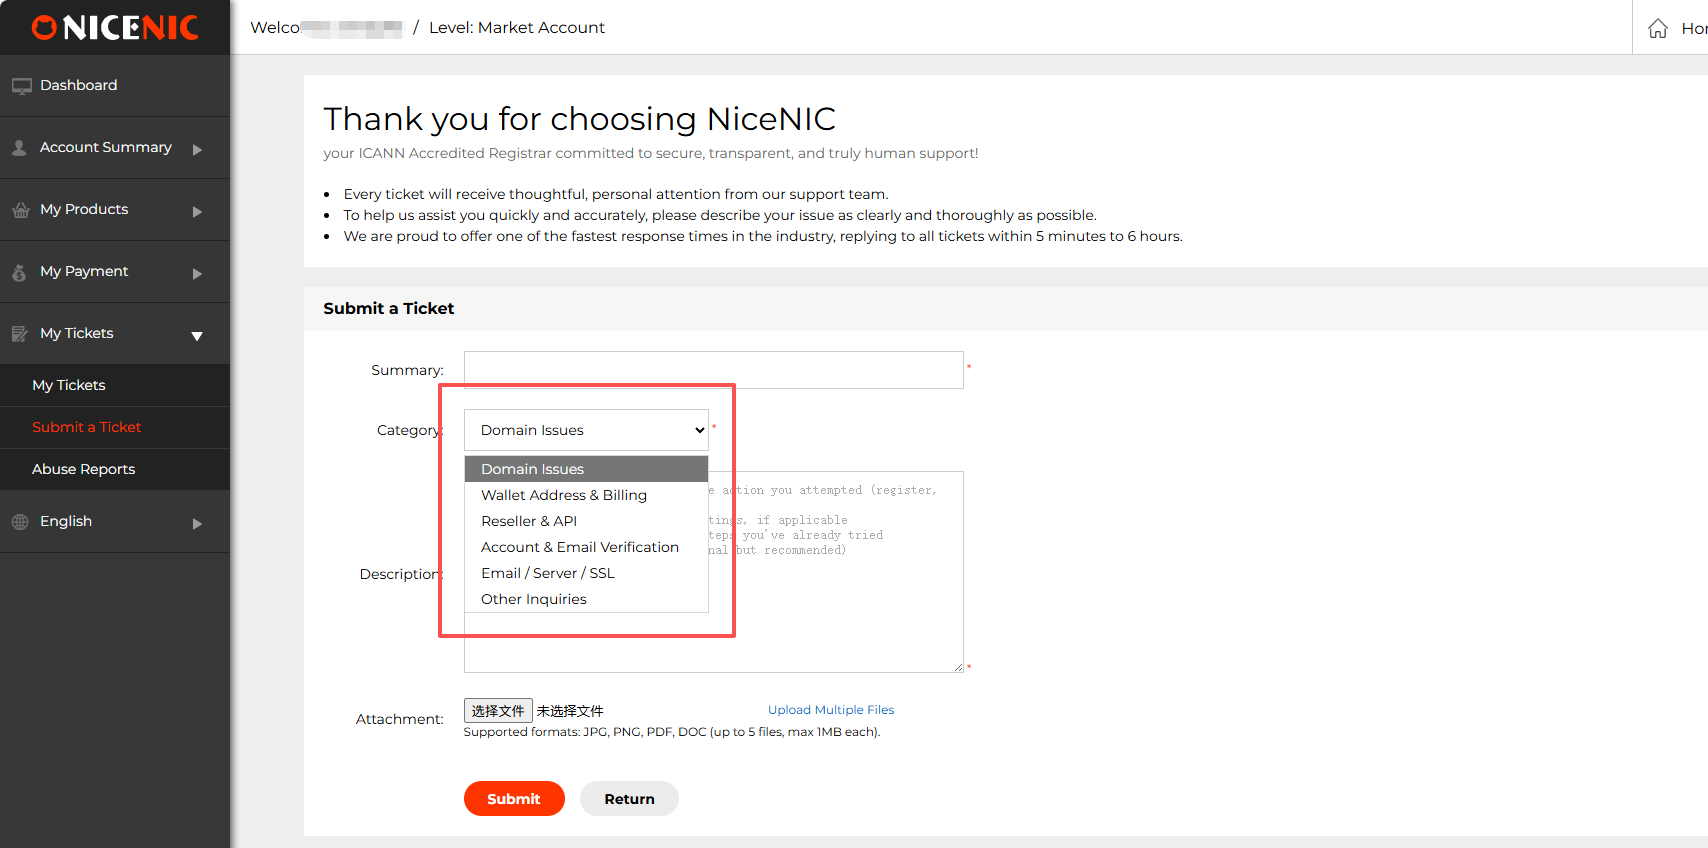Open Abuse Reports in sidebar
The image size is (1708, 848).
pyautogui.click(x=84, y=469)
